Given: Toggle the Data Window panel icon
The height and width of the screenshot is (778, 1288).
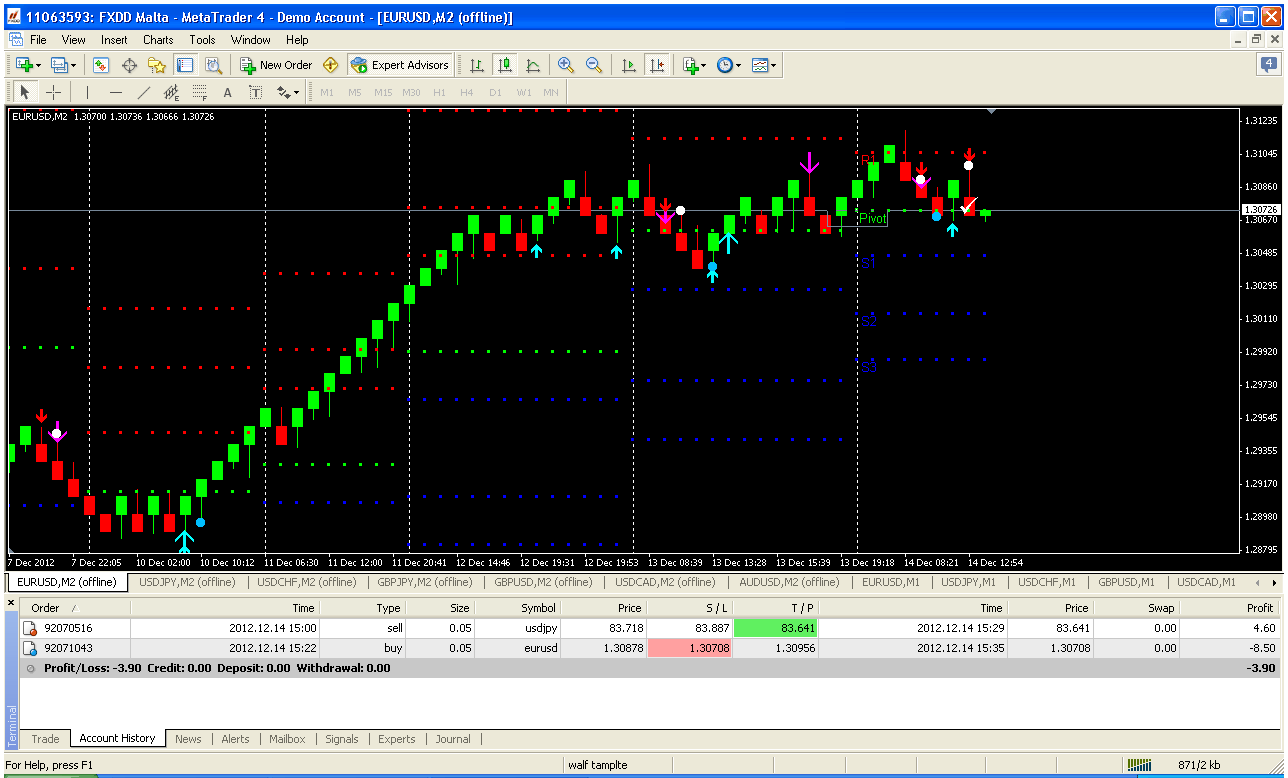Looking at the screenshot, I should tap(129, 65).
